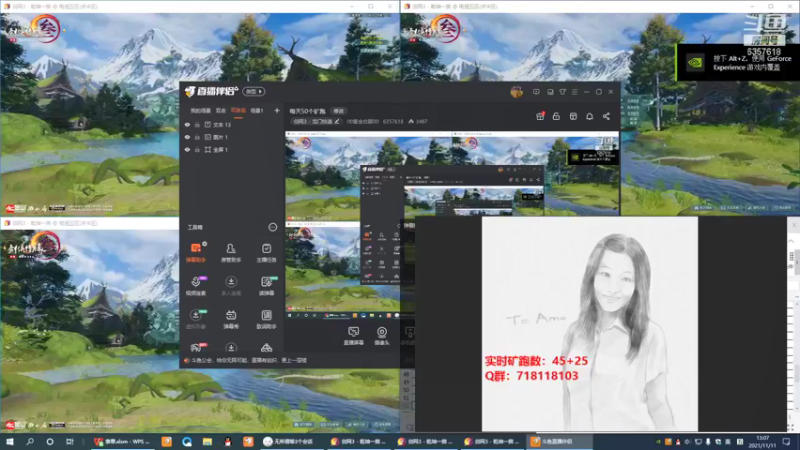800x450 pixels.
Task: Click the share icon in the room toolbar
Action: [x=606, y=116]
